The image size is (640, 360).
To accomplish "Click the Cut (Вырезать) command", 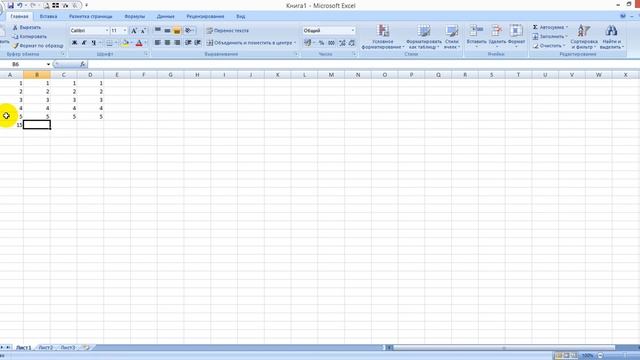I will coord(27,27).
